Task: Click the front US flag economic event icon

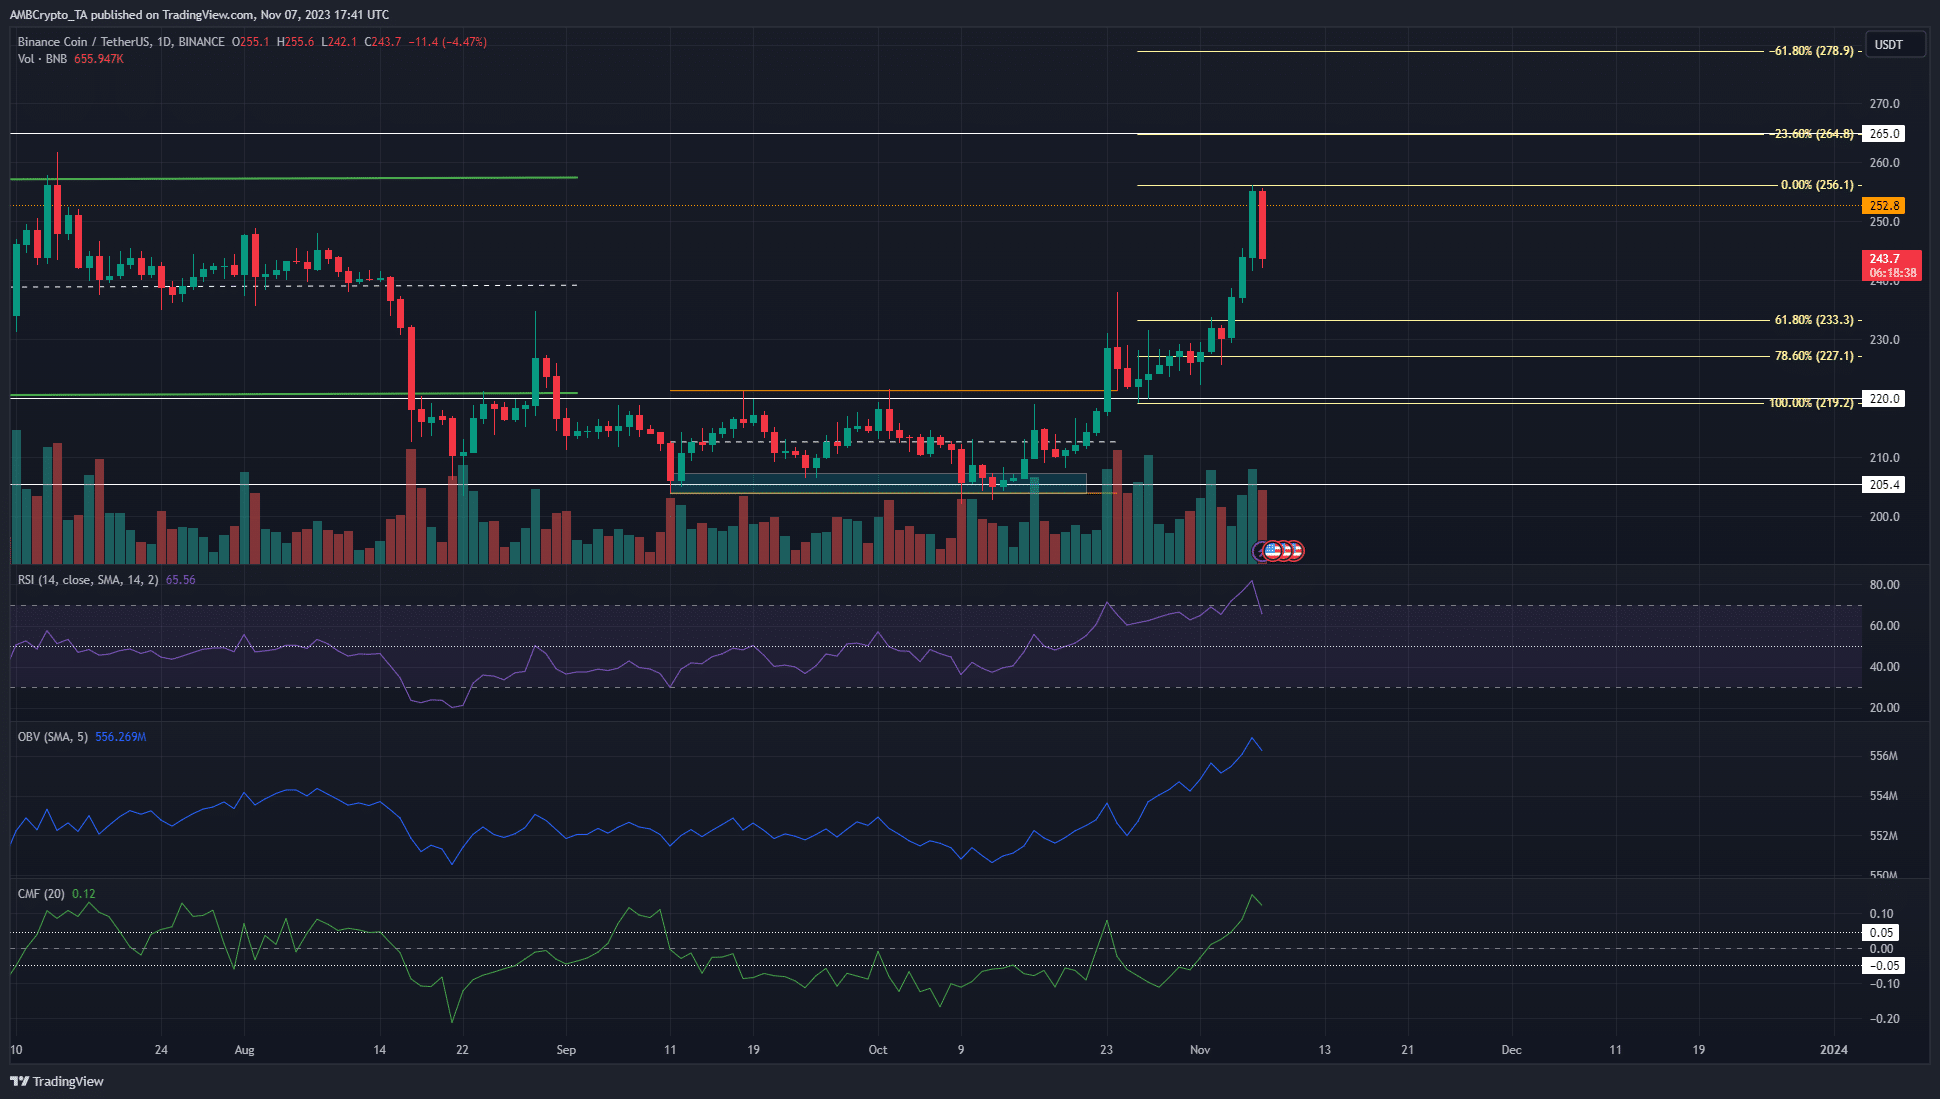Action: click(1272, 551)
